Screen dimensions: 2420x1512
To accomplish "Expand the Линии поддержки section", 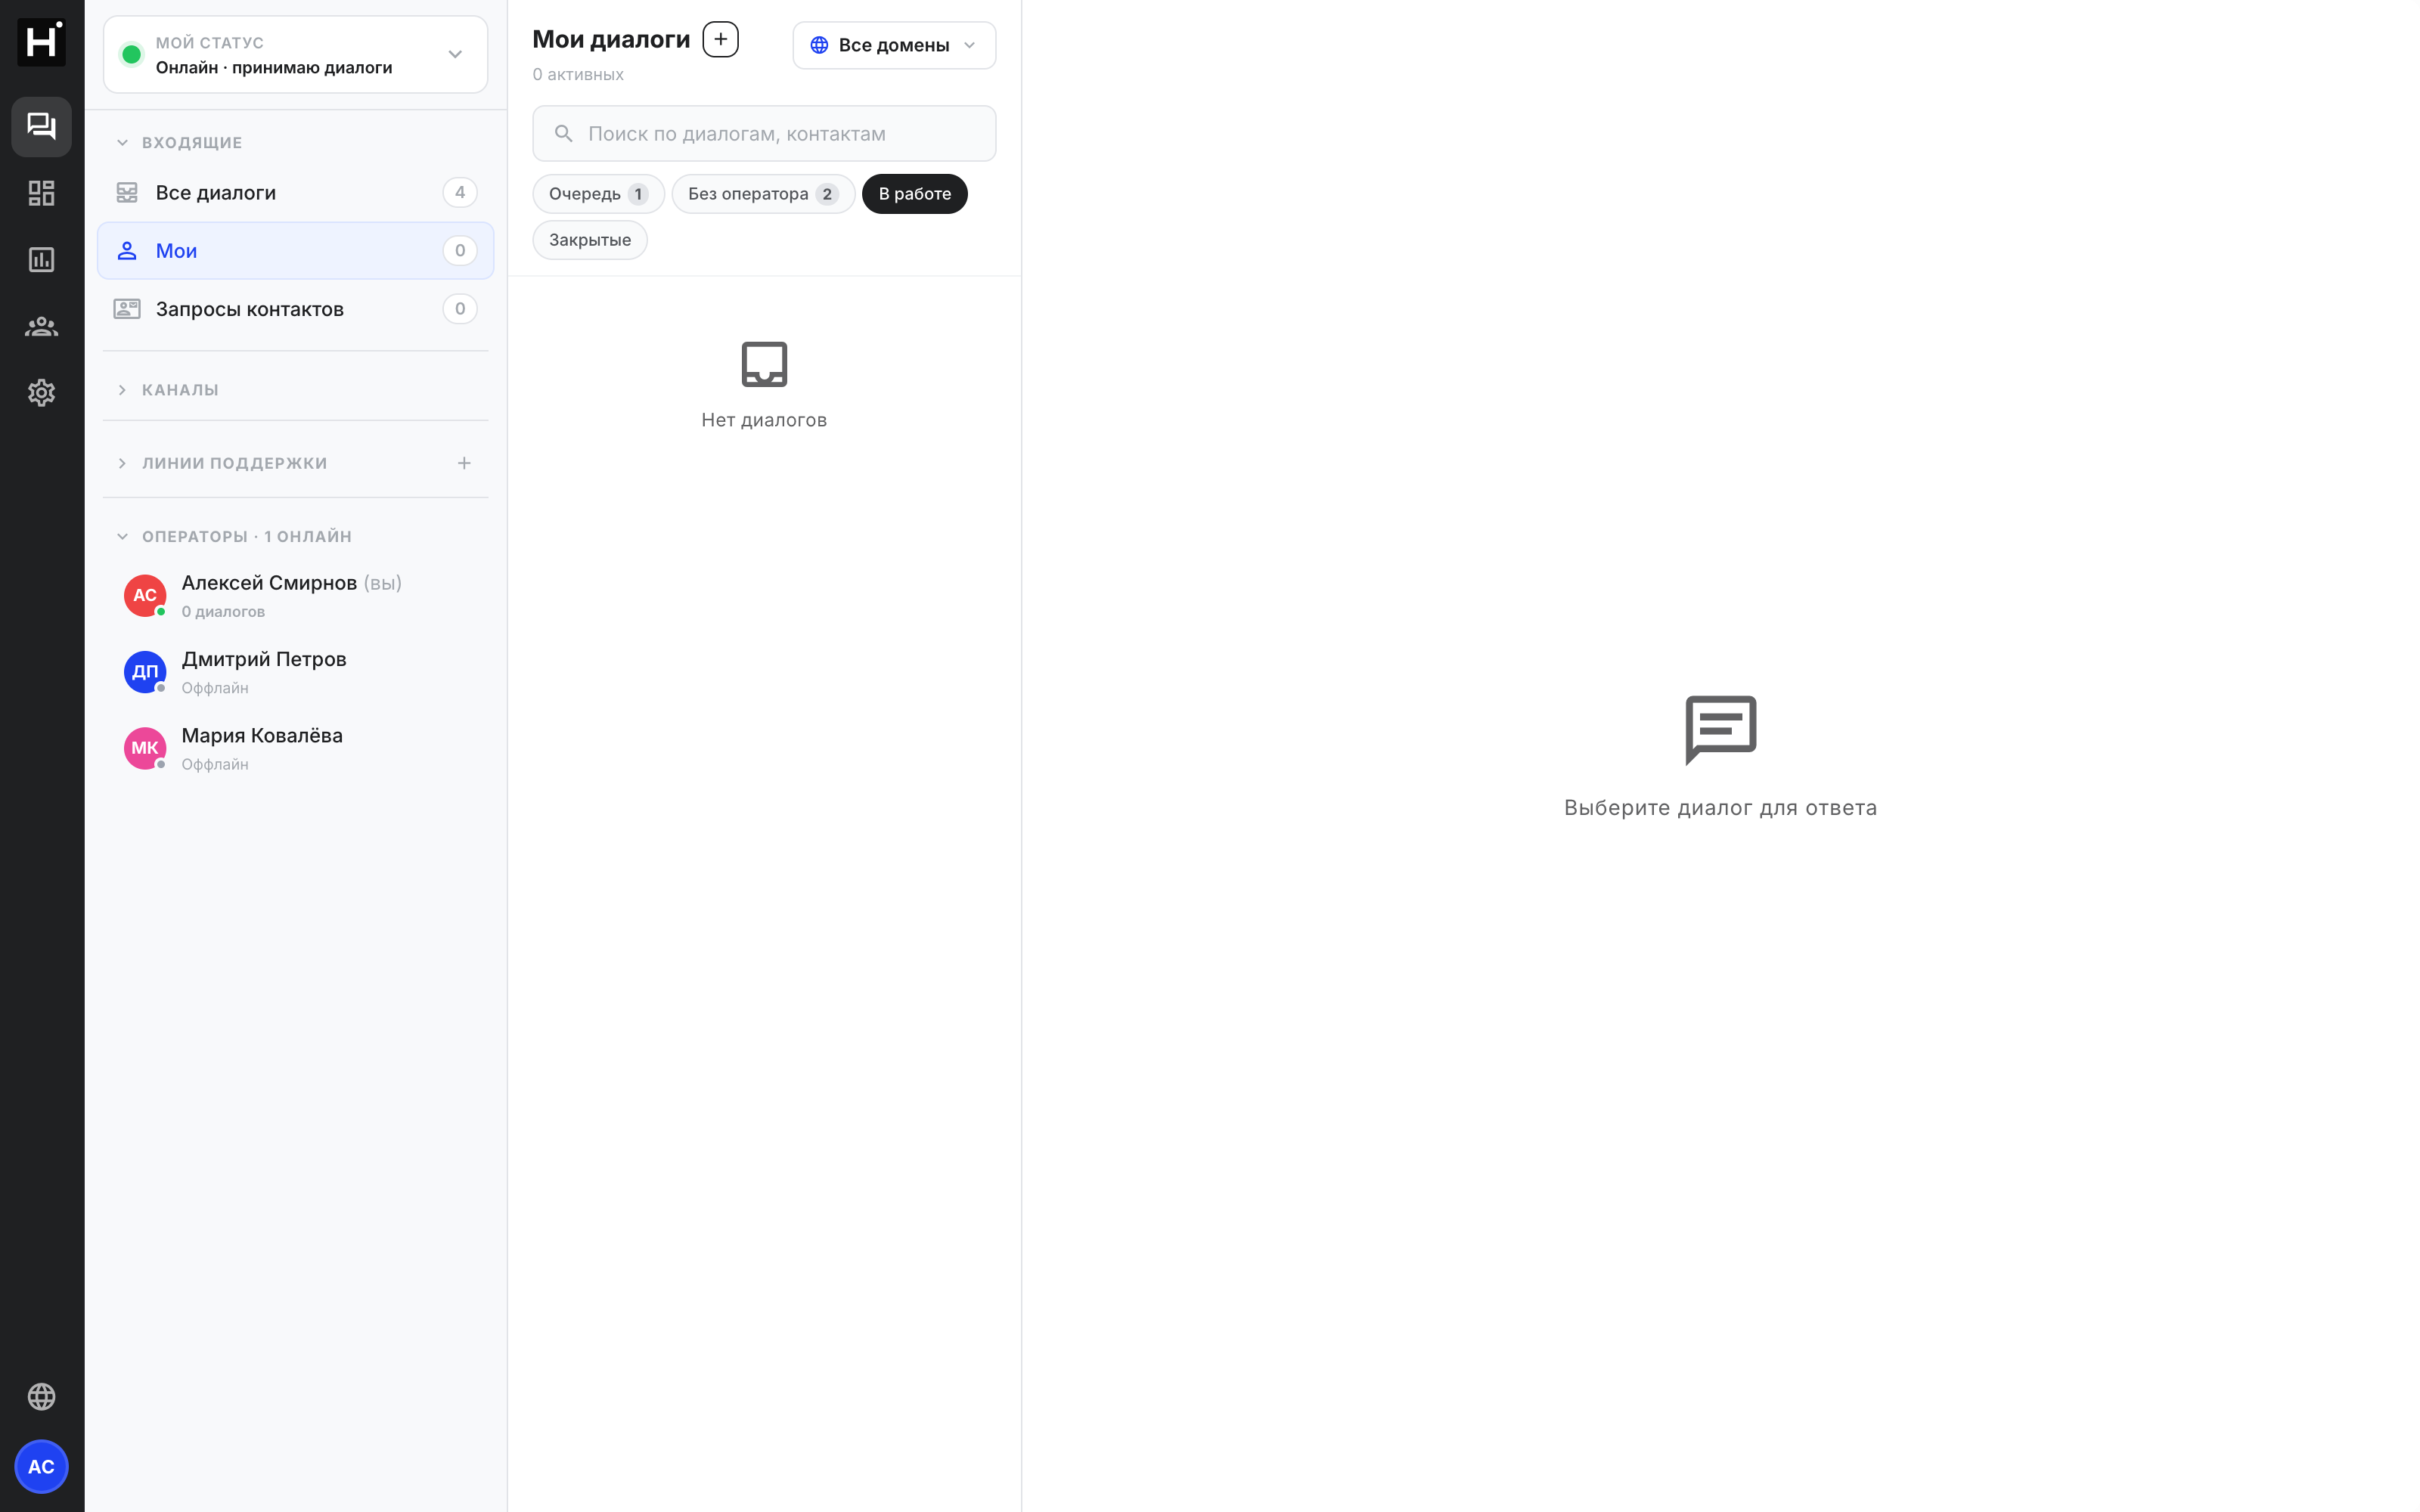I will coord(222,463).
